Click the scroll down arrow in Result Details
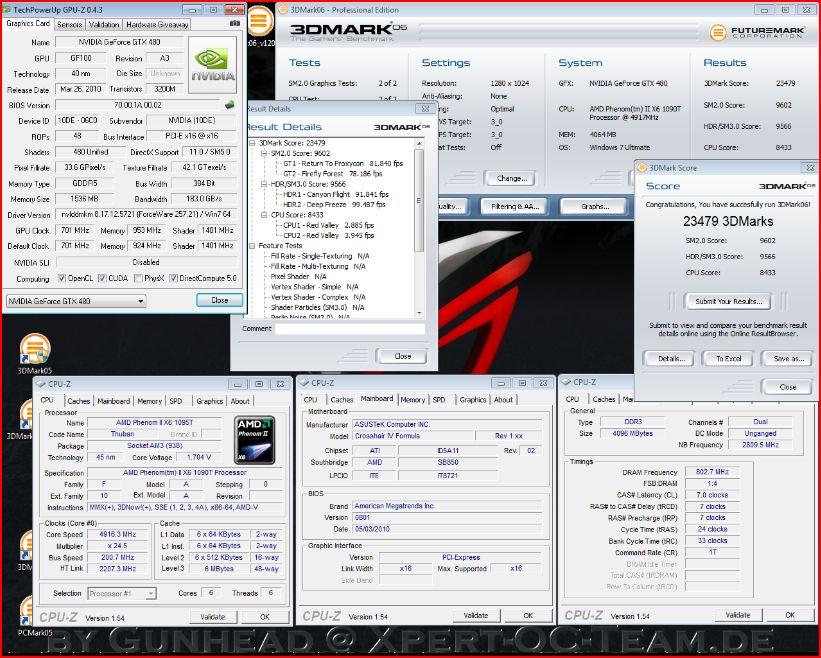Viewport: 821px width, 658px height. coord(419,313)
